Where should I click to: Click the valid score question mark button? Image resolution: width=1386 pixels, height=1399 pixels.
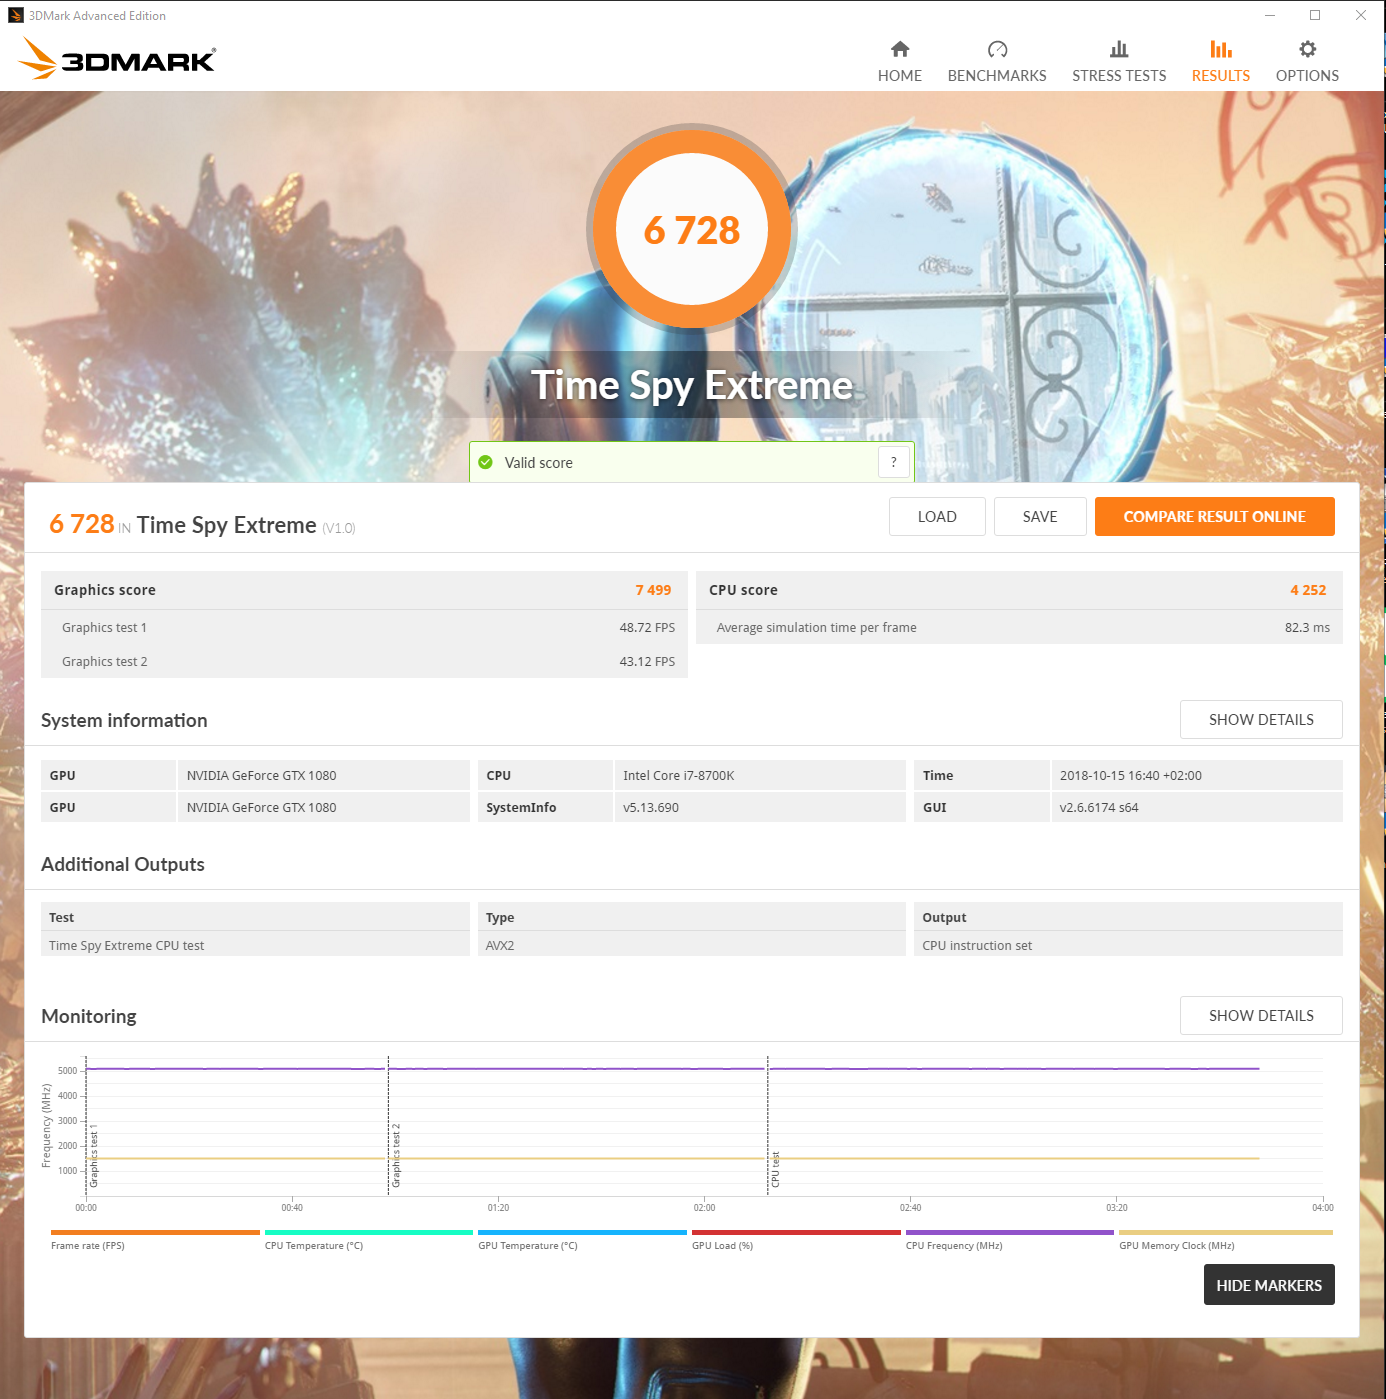(894, 462)
